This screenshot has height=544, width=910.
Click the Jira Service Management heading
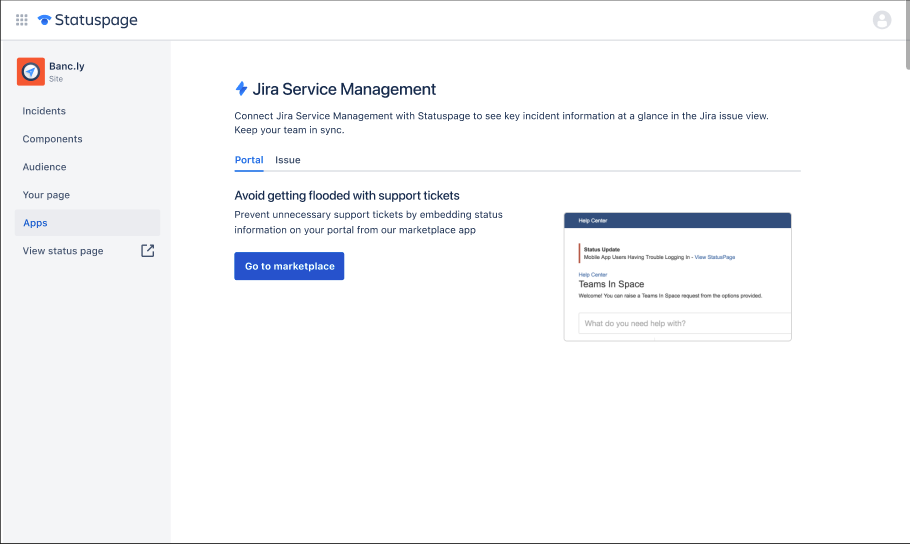[x=344, y=89]
